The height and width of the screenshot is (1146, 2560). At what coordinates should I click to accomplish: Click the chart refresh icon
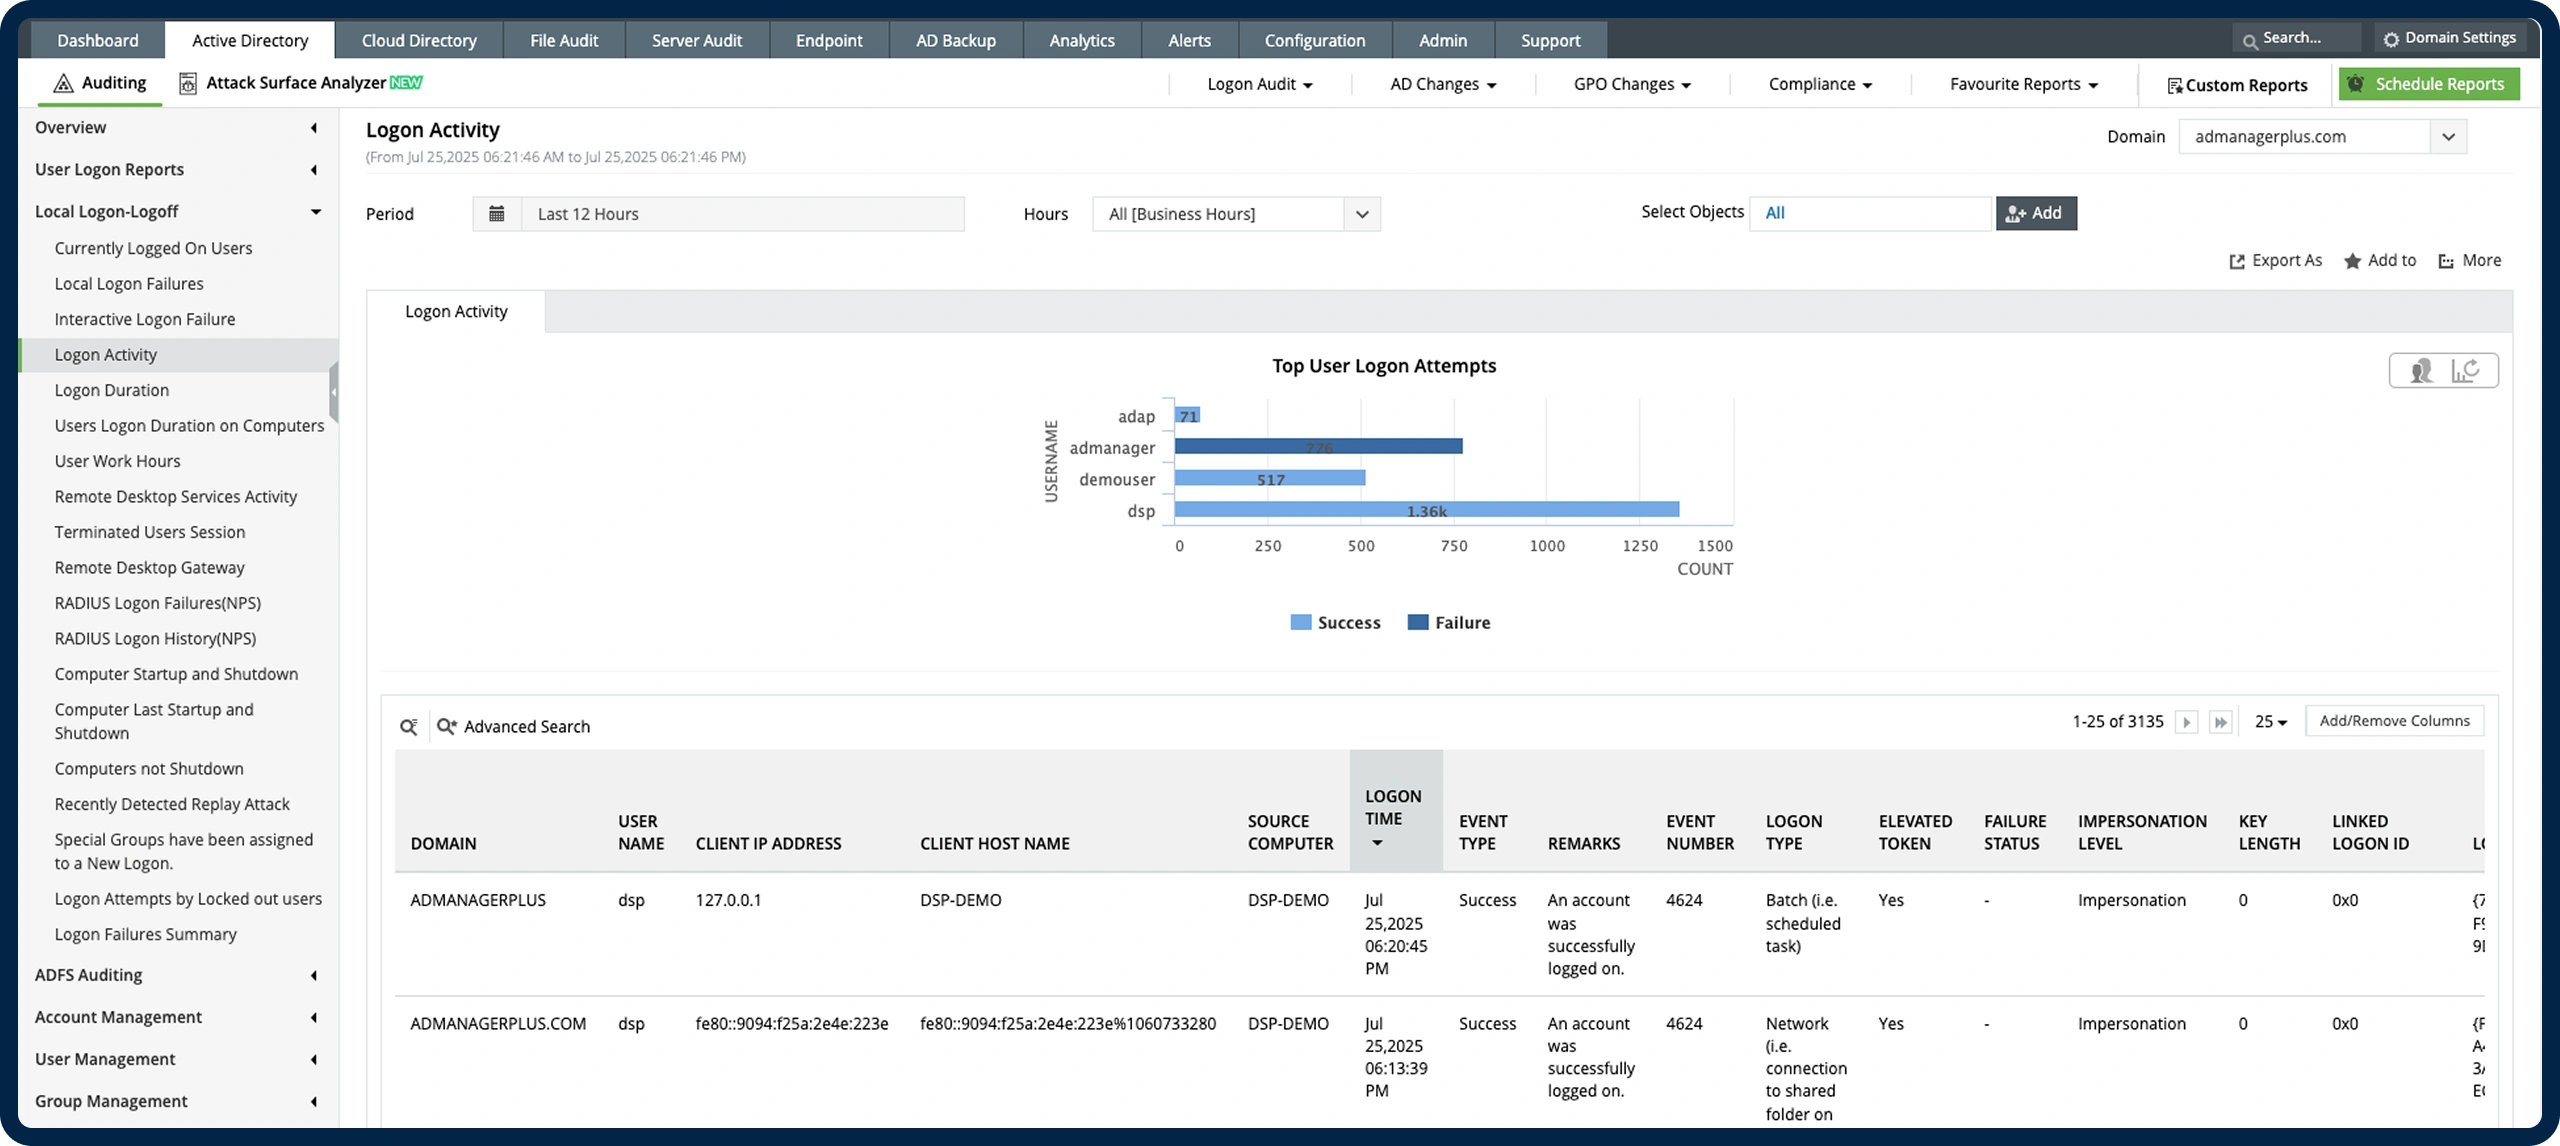pos(2466,371)
